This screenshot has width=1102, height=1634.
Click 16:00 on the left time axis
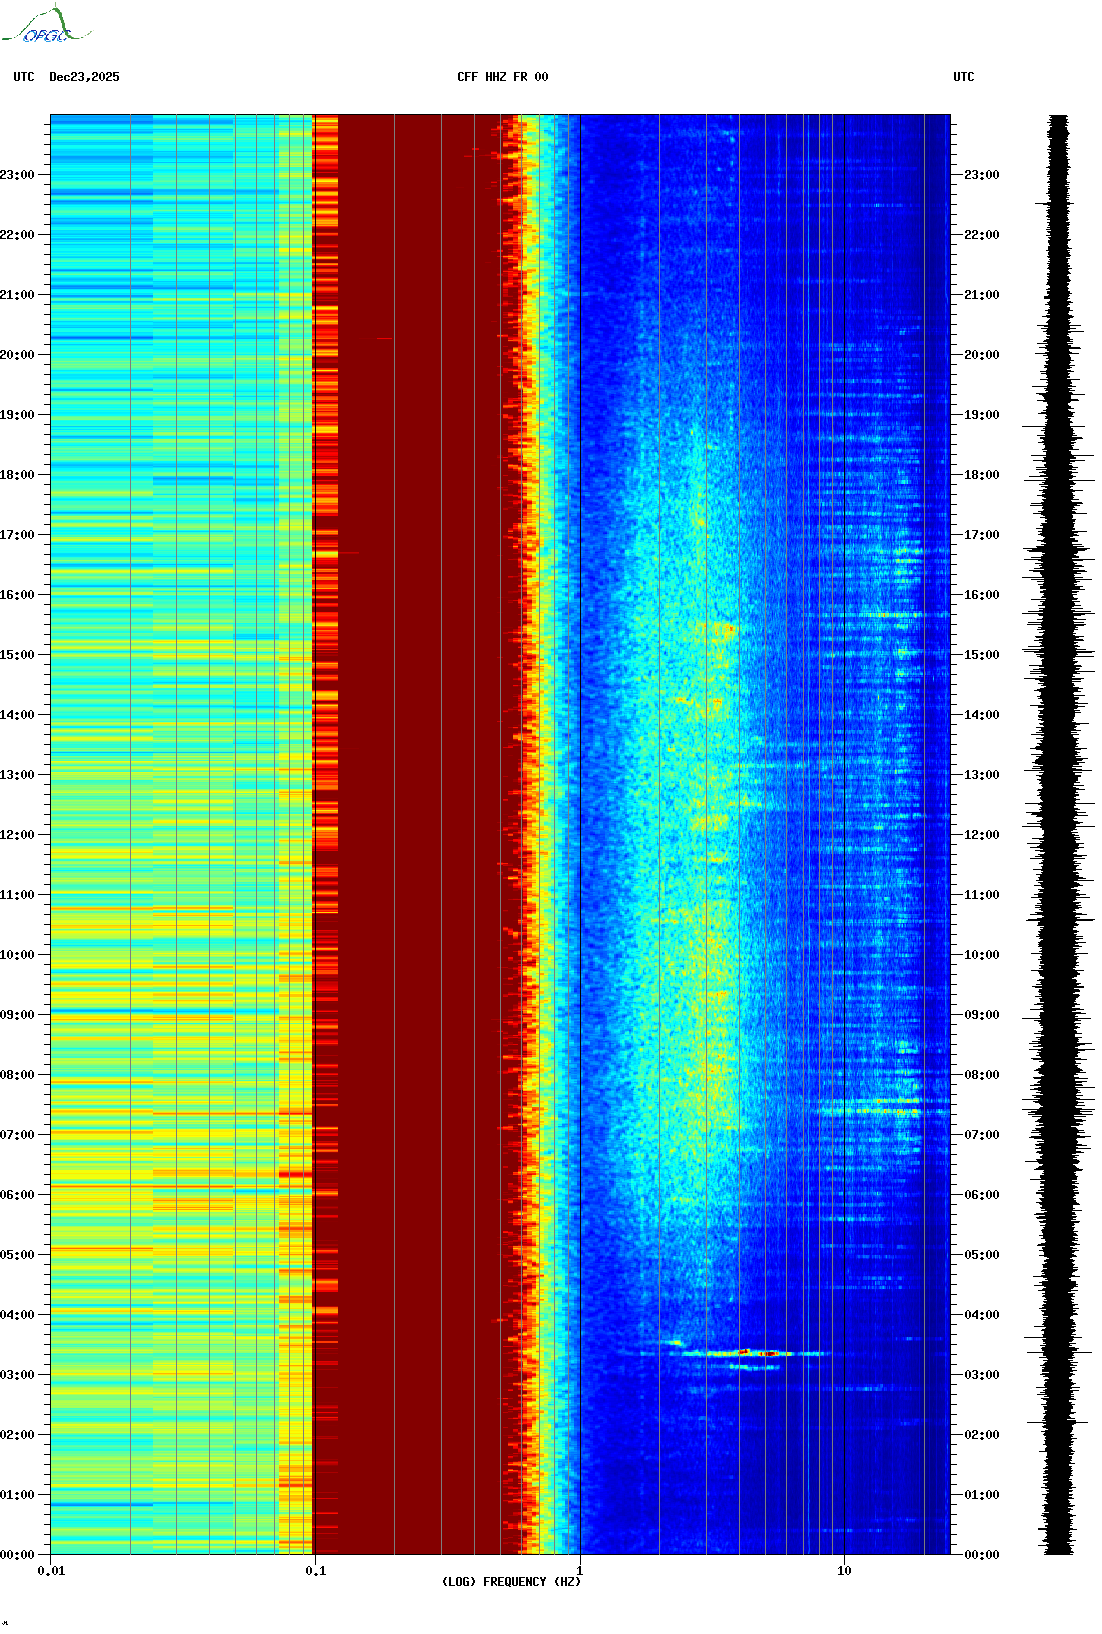pyautogui.click(x=17, y=595)
